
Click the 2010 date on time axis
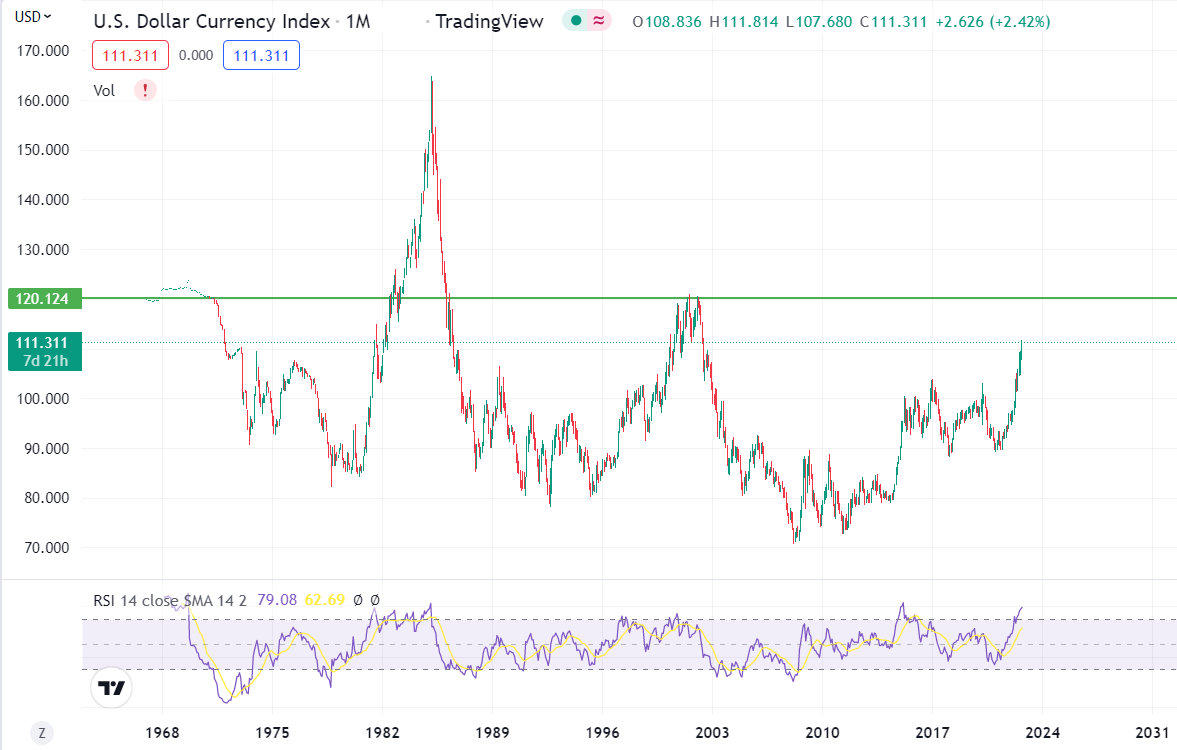pyautogui.click(x=822, y=733)
